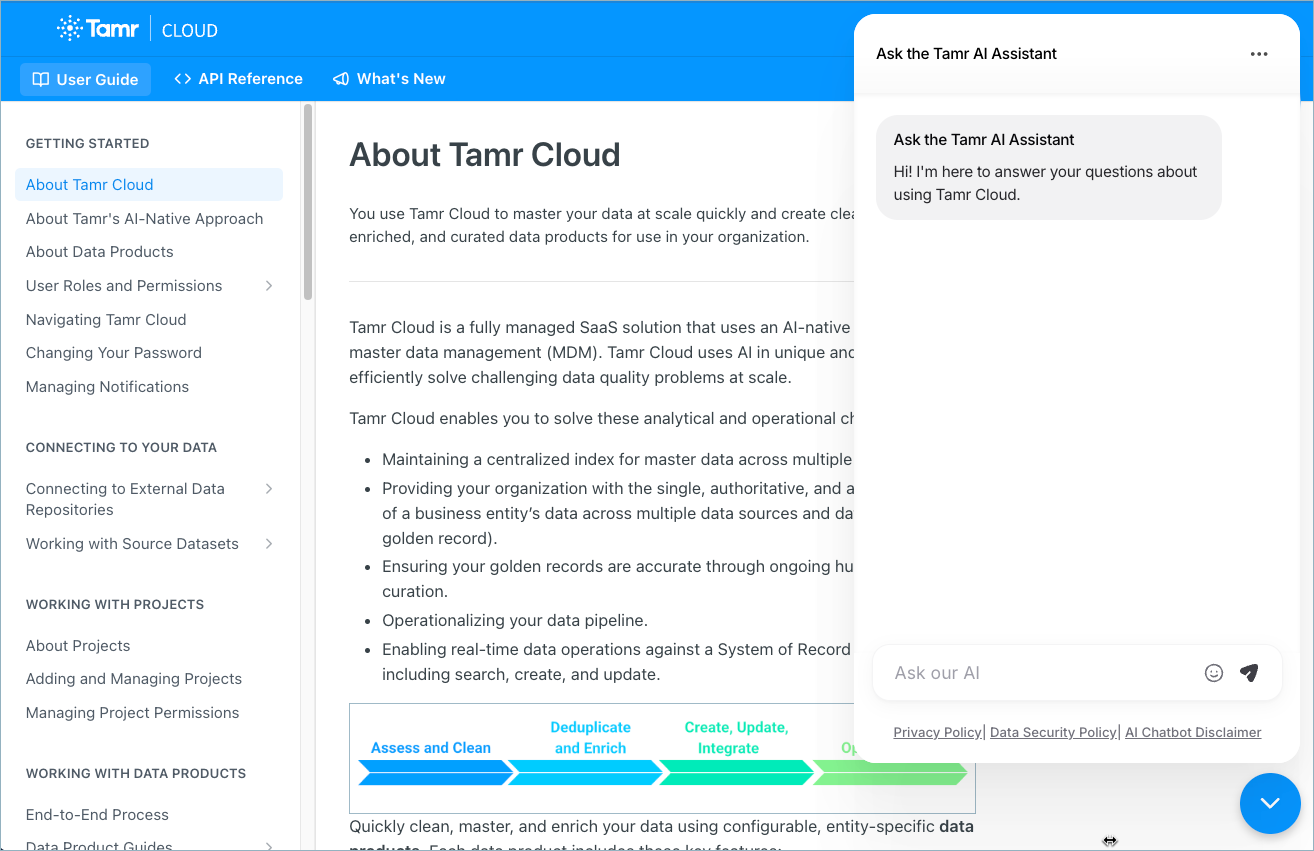Open the AI Chatbot Disclaimer link
Image resolution: width=1314 pixels, height=851 pixels.
(x=1193, y=733)
